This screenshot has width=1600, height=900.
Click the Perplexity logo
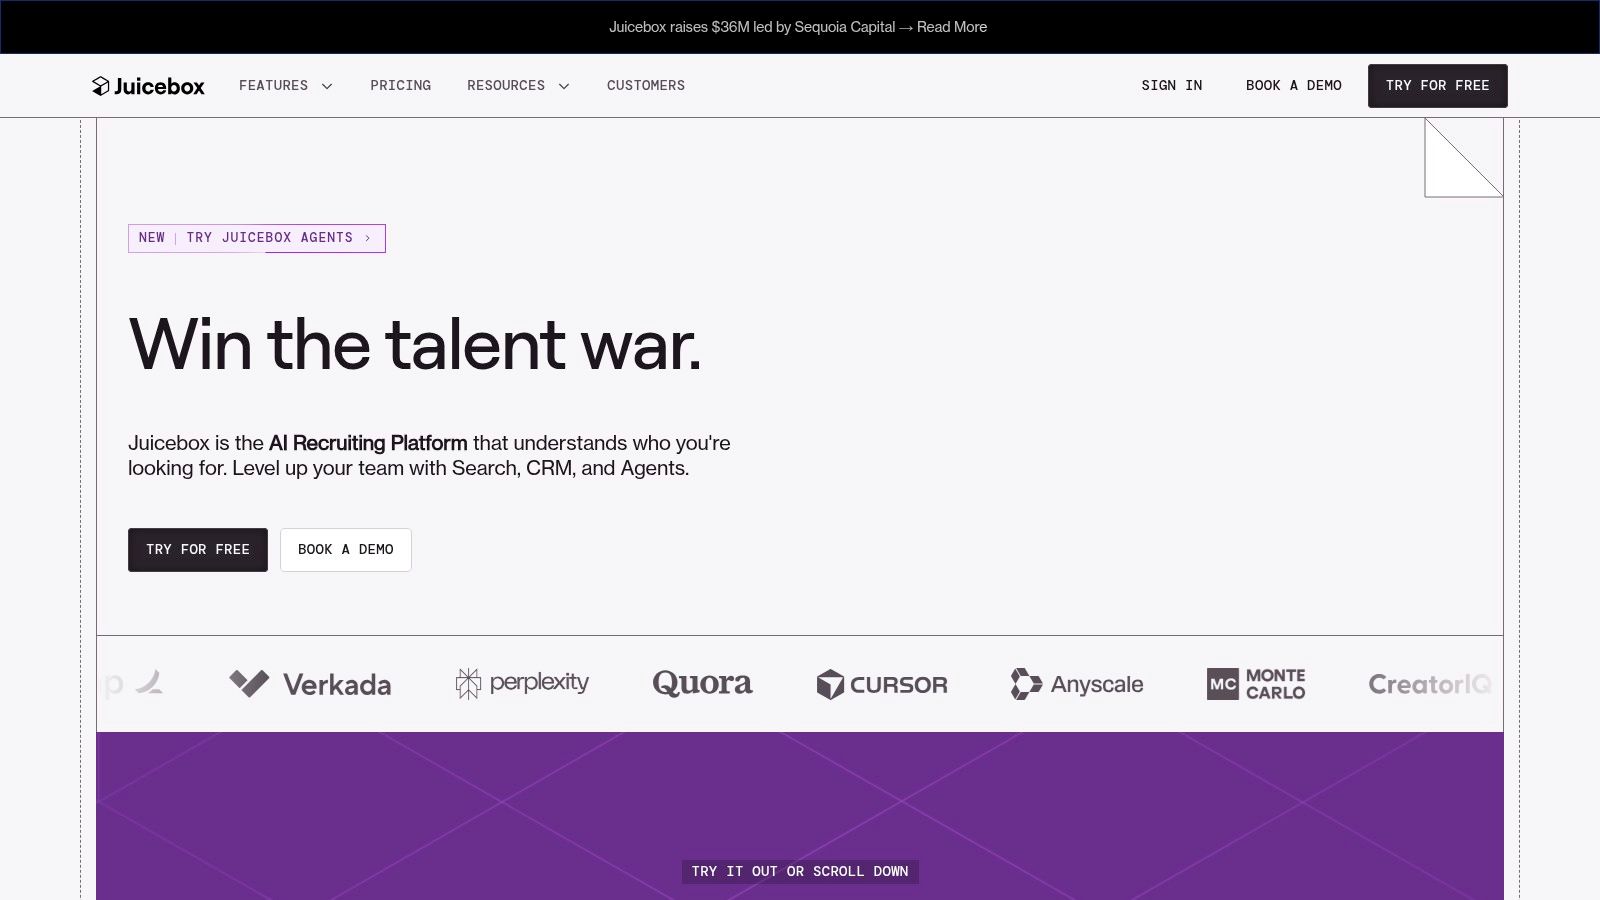coord(521,683)
